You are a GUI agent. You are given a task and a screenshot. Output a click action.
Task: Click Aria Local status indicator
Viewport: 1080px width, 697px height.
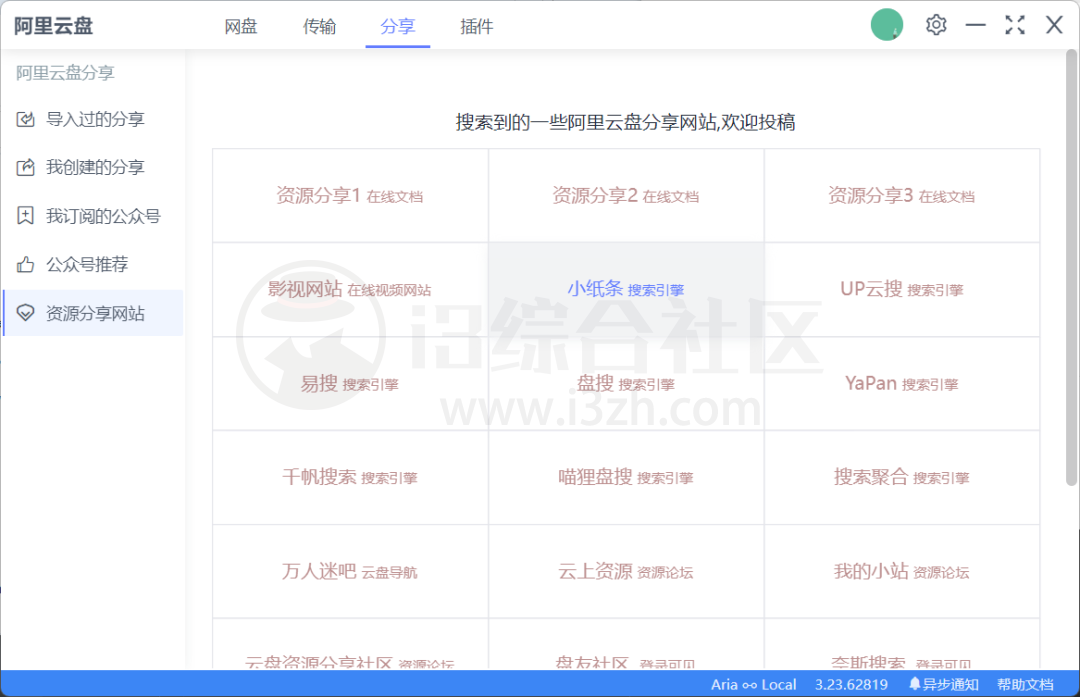click(754, 685)
